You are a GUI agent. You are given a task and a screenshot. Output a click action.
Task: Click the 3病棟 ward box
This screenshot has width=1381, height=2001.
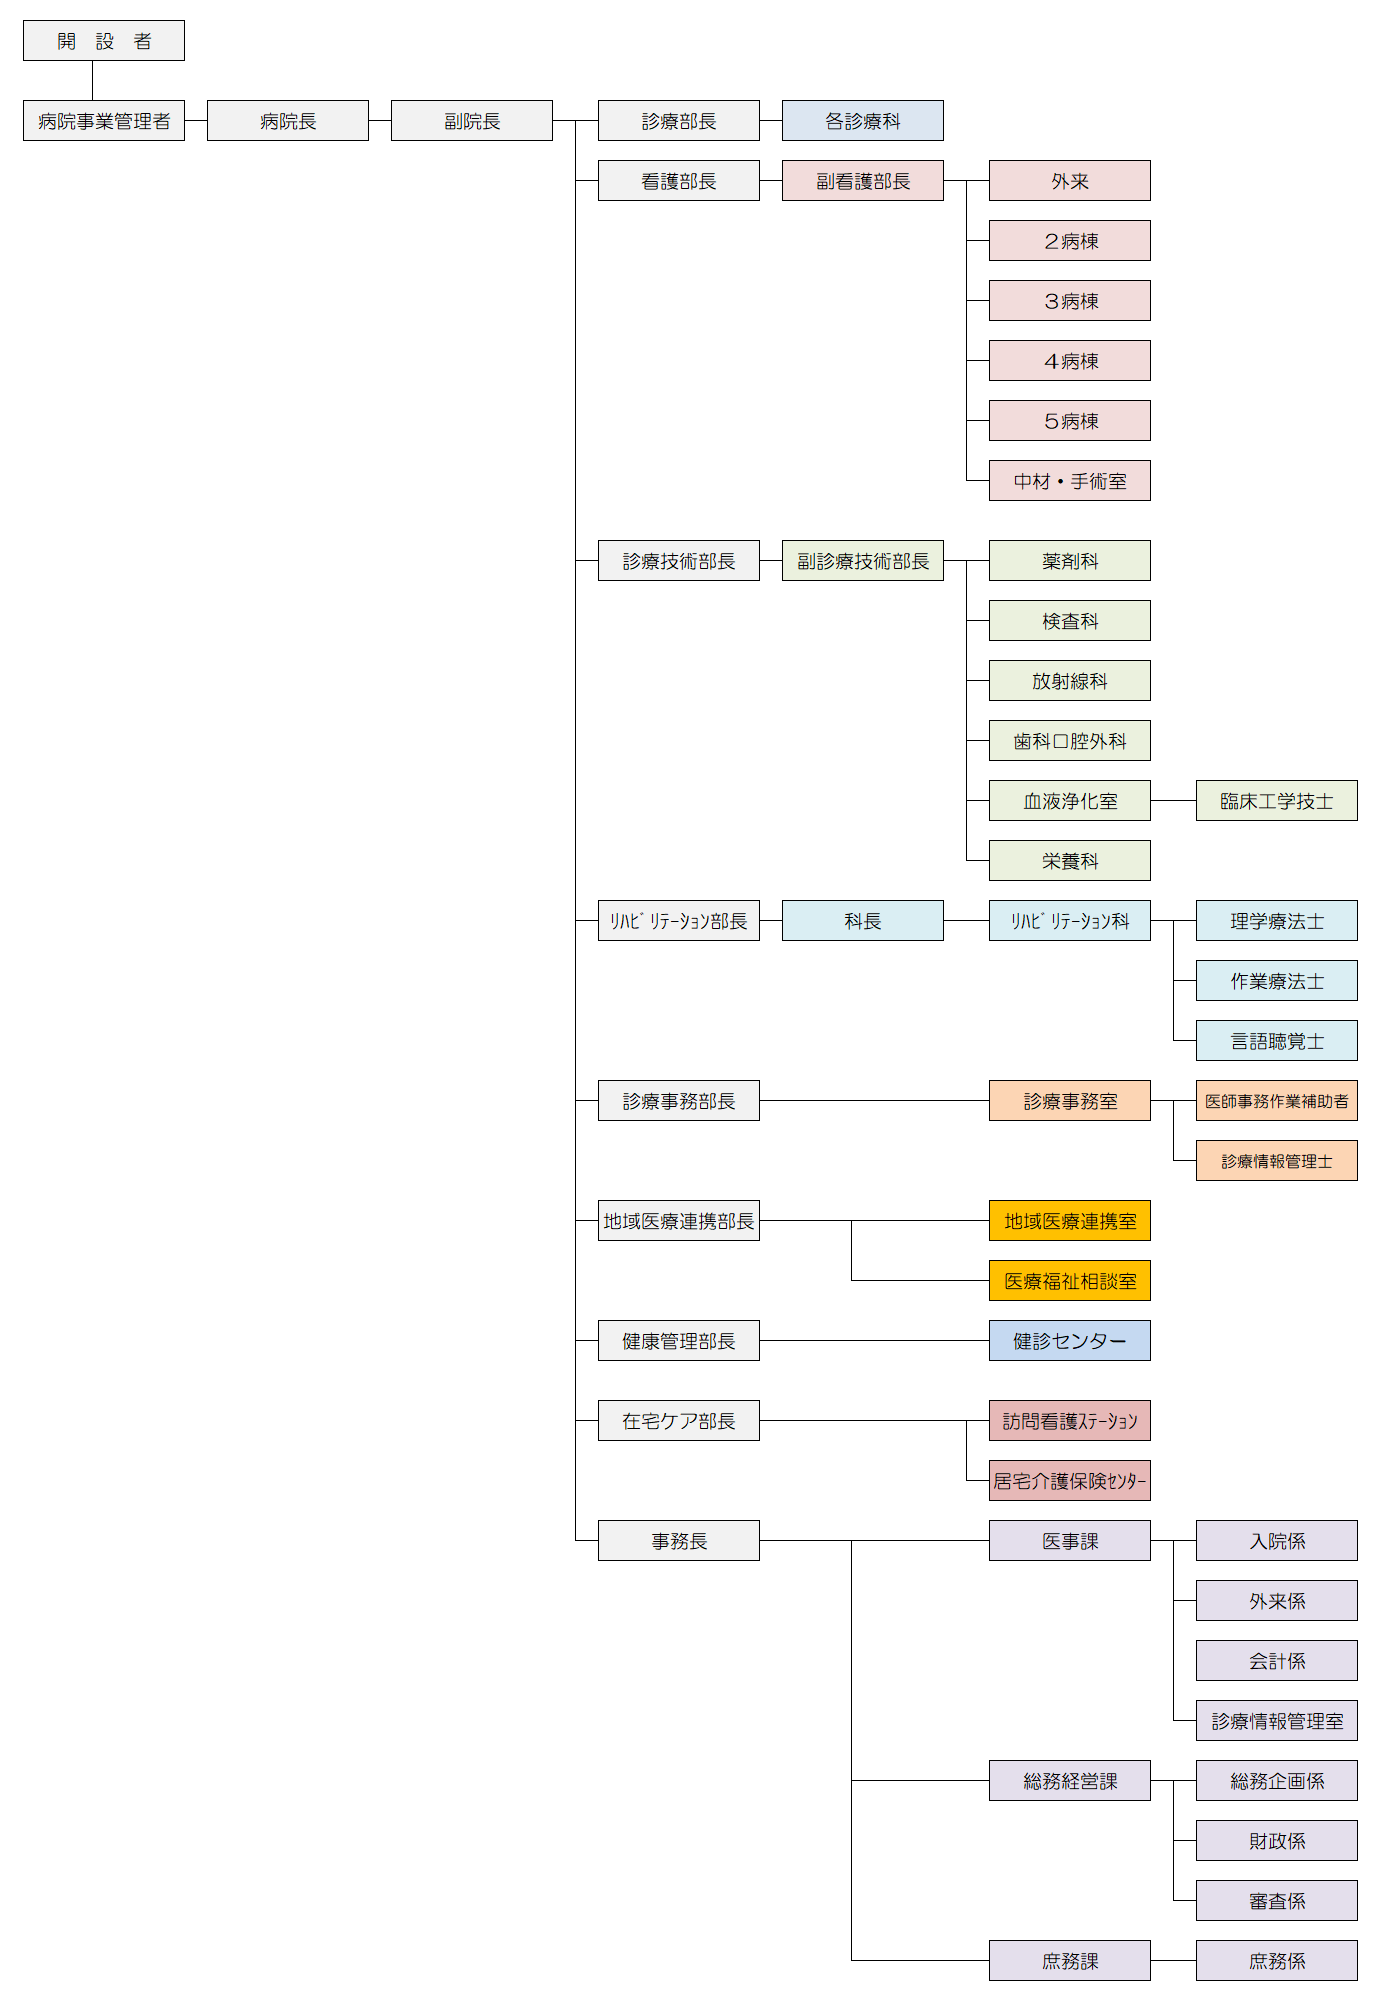coord(1069,301)
